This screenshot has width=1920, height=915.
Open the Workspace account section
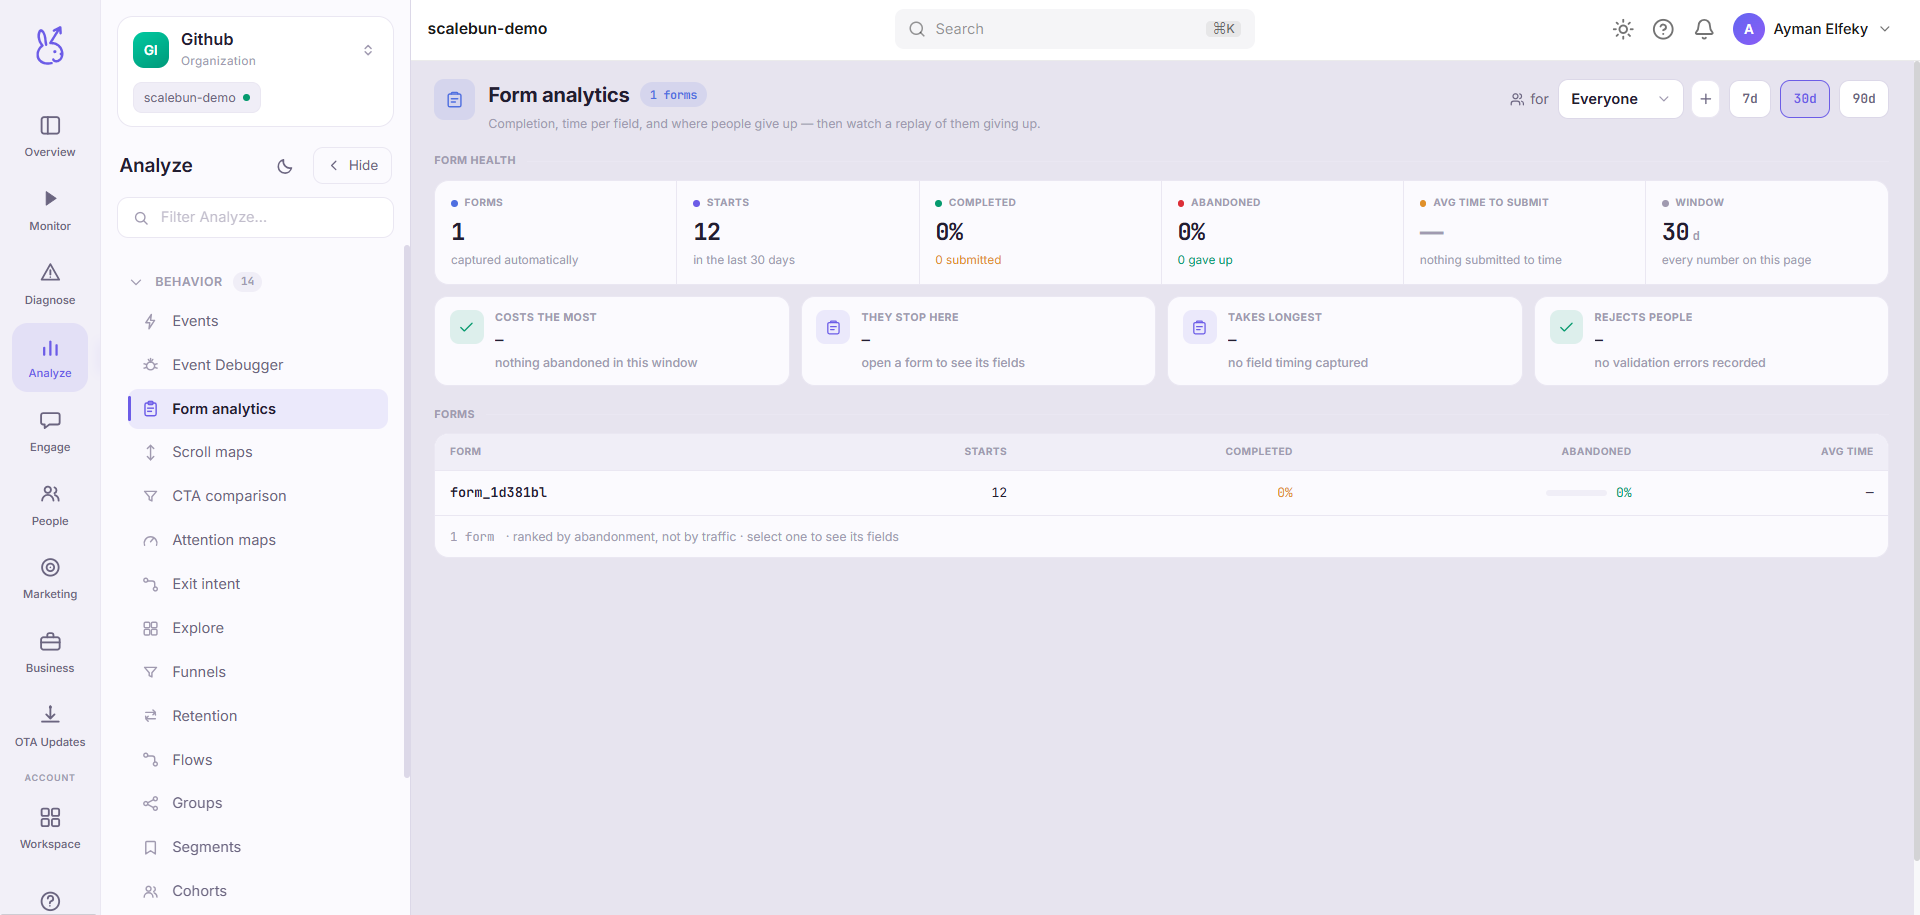pyautogui.click(x=50, y=828)
